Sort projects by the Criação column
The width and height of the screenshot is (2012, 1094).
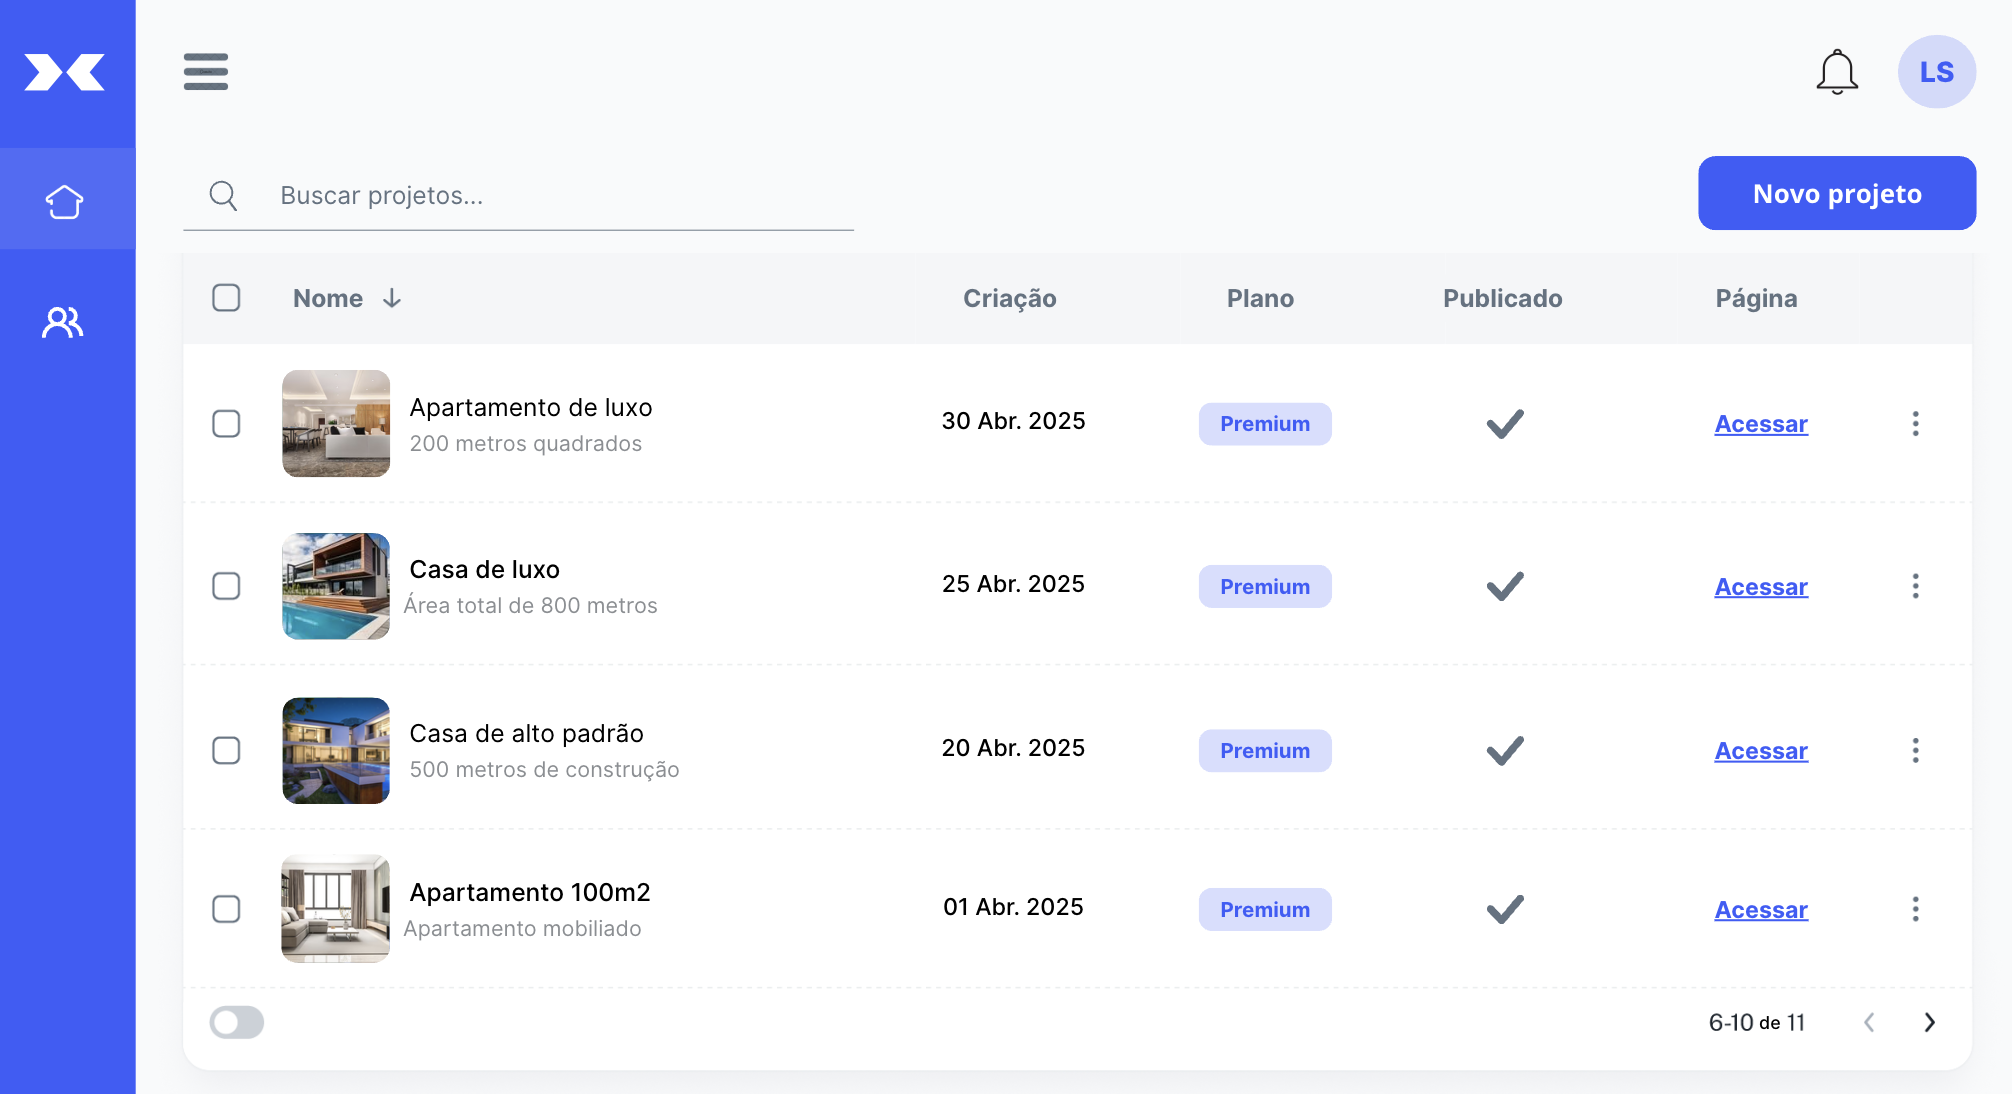tap(1010, 297)
